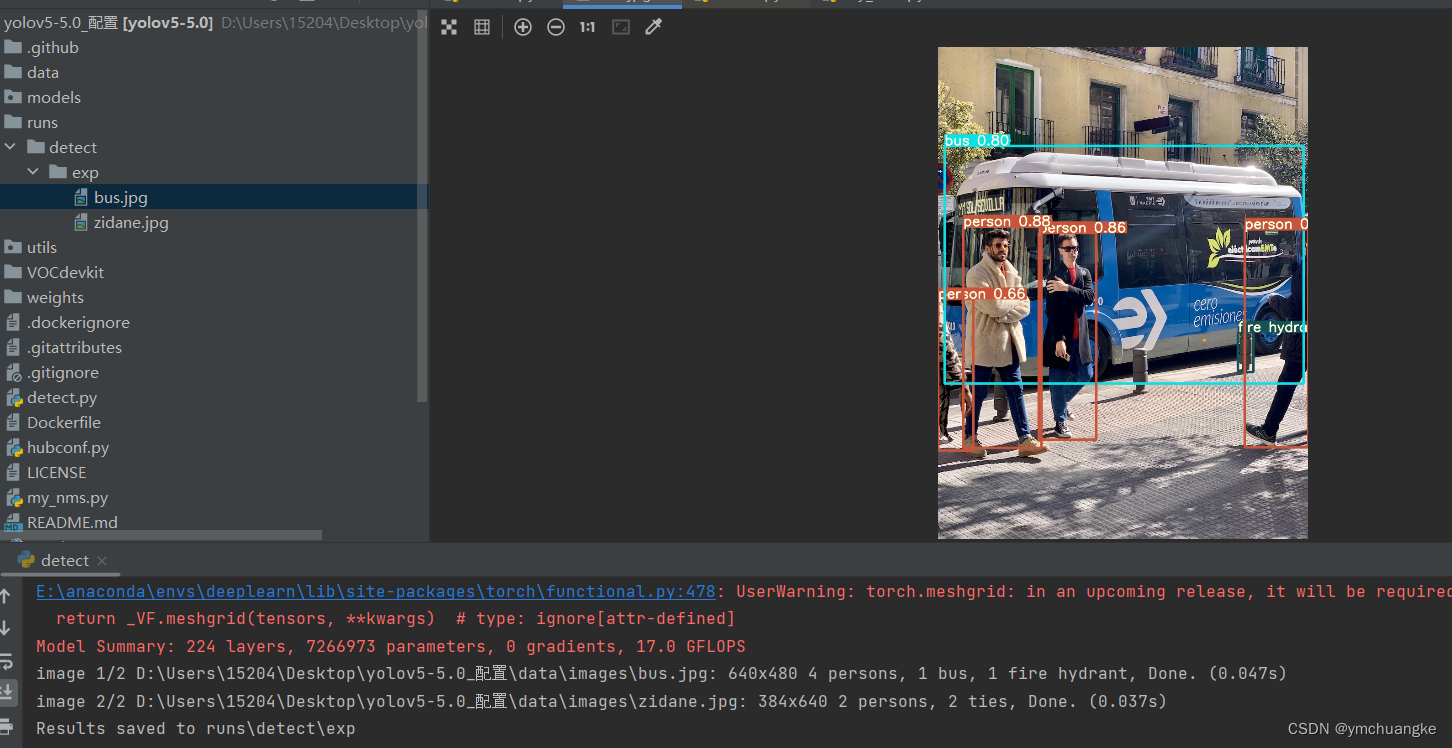Fit the image zoom to window
Image resolution: width=1452 pixels, height=748 pixels.
tap(621, 27)
